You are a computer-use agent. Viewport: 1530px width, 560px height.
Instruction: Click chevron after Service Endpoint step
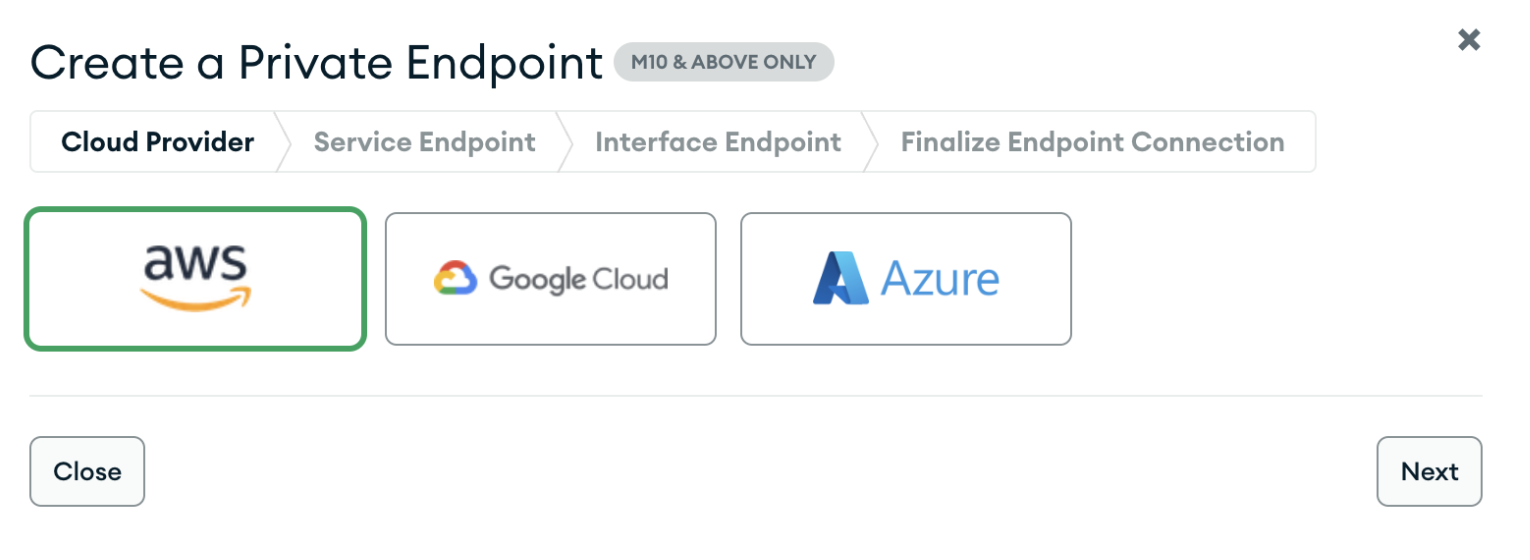pyautogui.click(x=565, y=142)
